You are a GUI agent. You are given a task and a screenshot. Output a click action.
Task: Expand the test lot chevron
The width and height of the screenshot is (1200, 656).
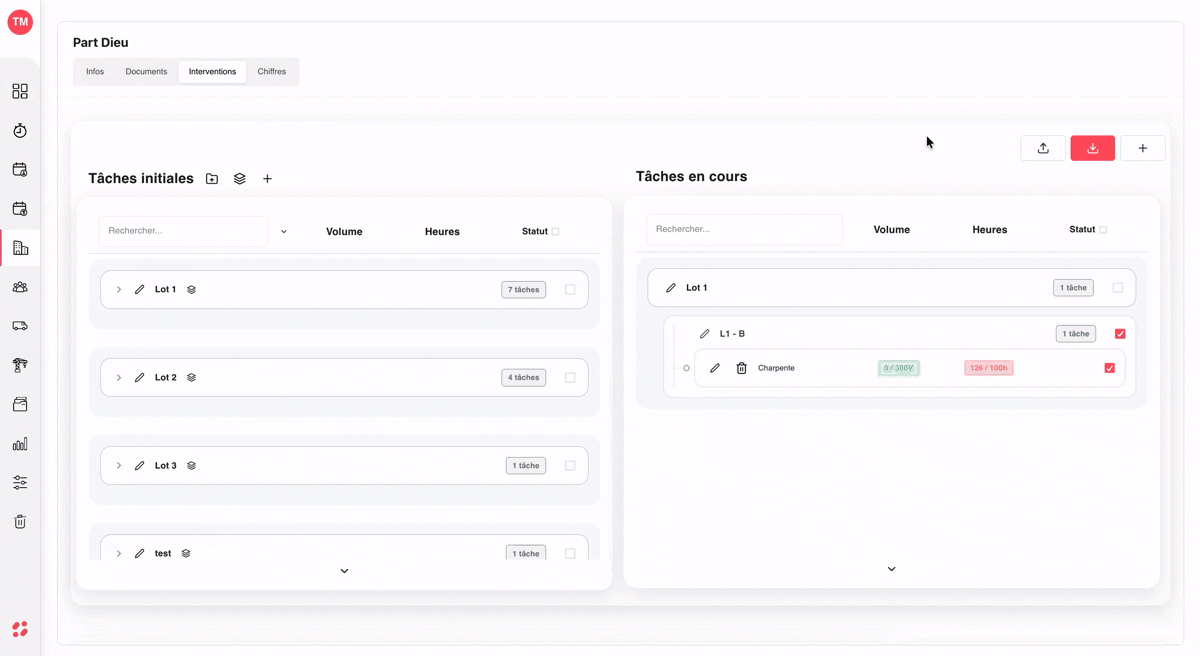[x=119, y=553]
